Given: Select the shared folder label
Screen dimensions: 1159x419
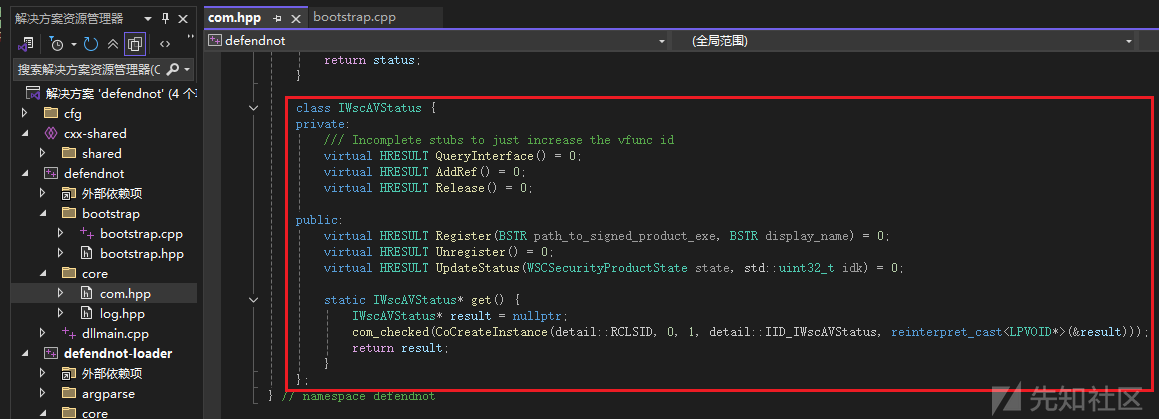Looking at the screenshot, I should click(x=102, y=154).
